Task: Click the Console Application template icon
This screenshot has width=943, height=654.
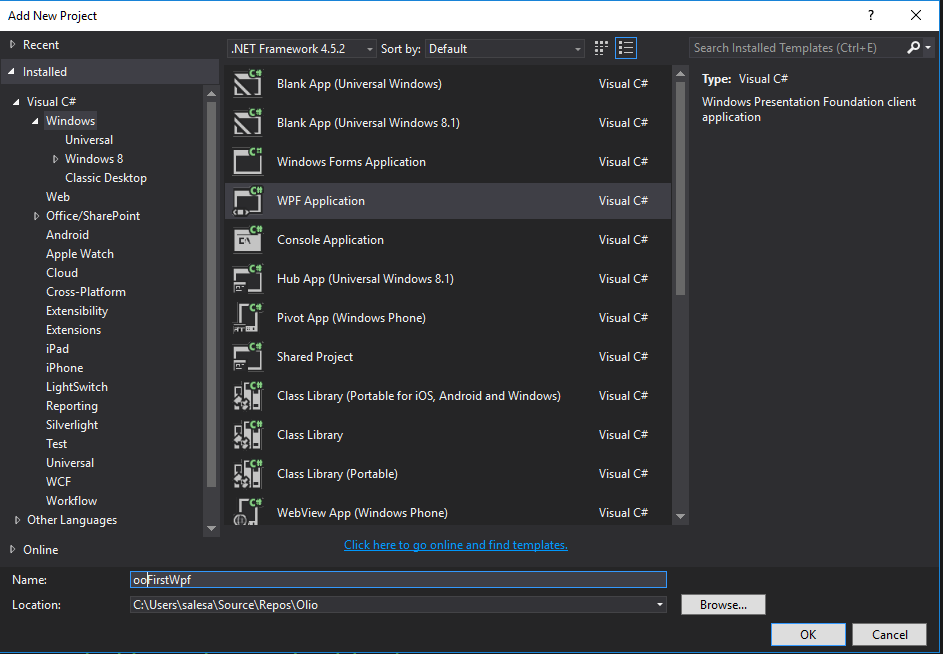Action: [x=247, y=240]
